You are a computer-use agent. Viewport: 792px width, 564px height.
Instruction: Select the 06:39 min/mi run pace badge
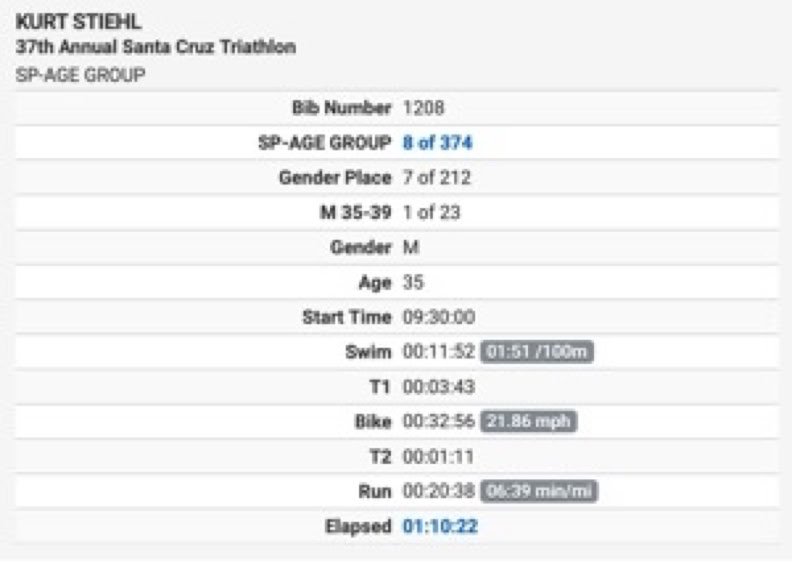click(x=539, y=491)
